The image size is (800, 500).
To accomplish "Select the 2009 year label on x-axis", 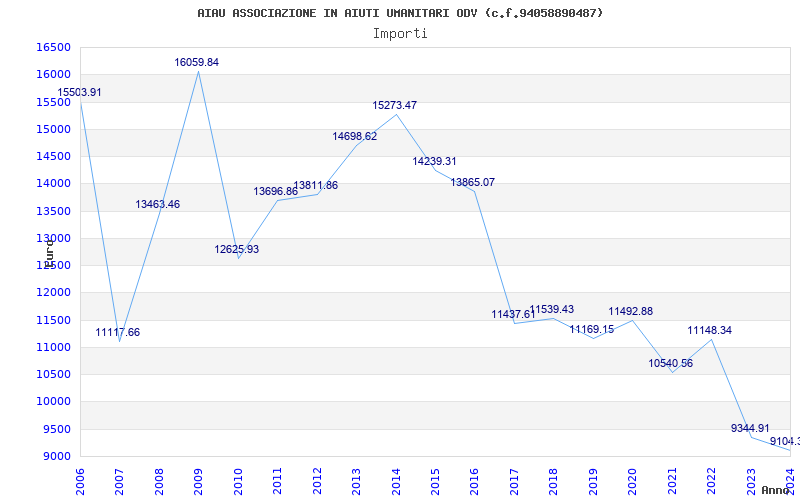I will click(x=198, y=480).
